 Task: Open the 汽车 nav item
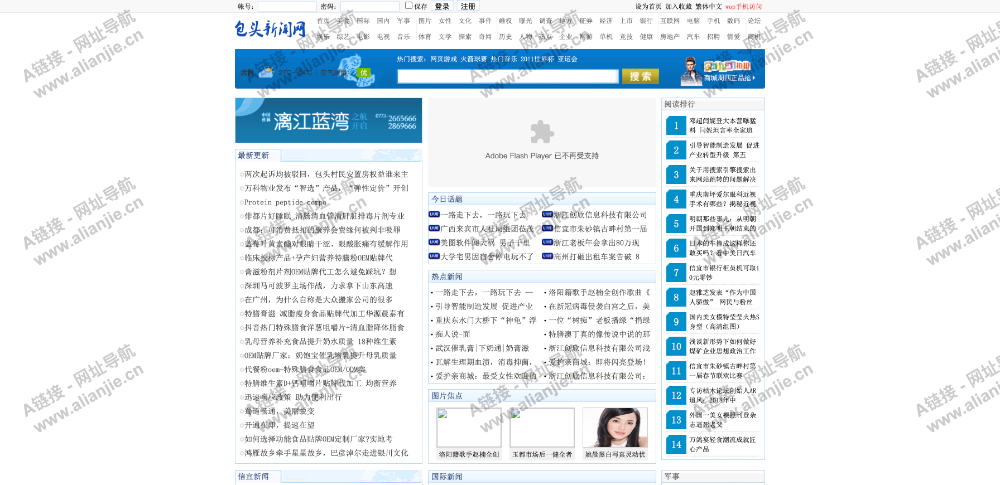tap(693, 37)
